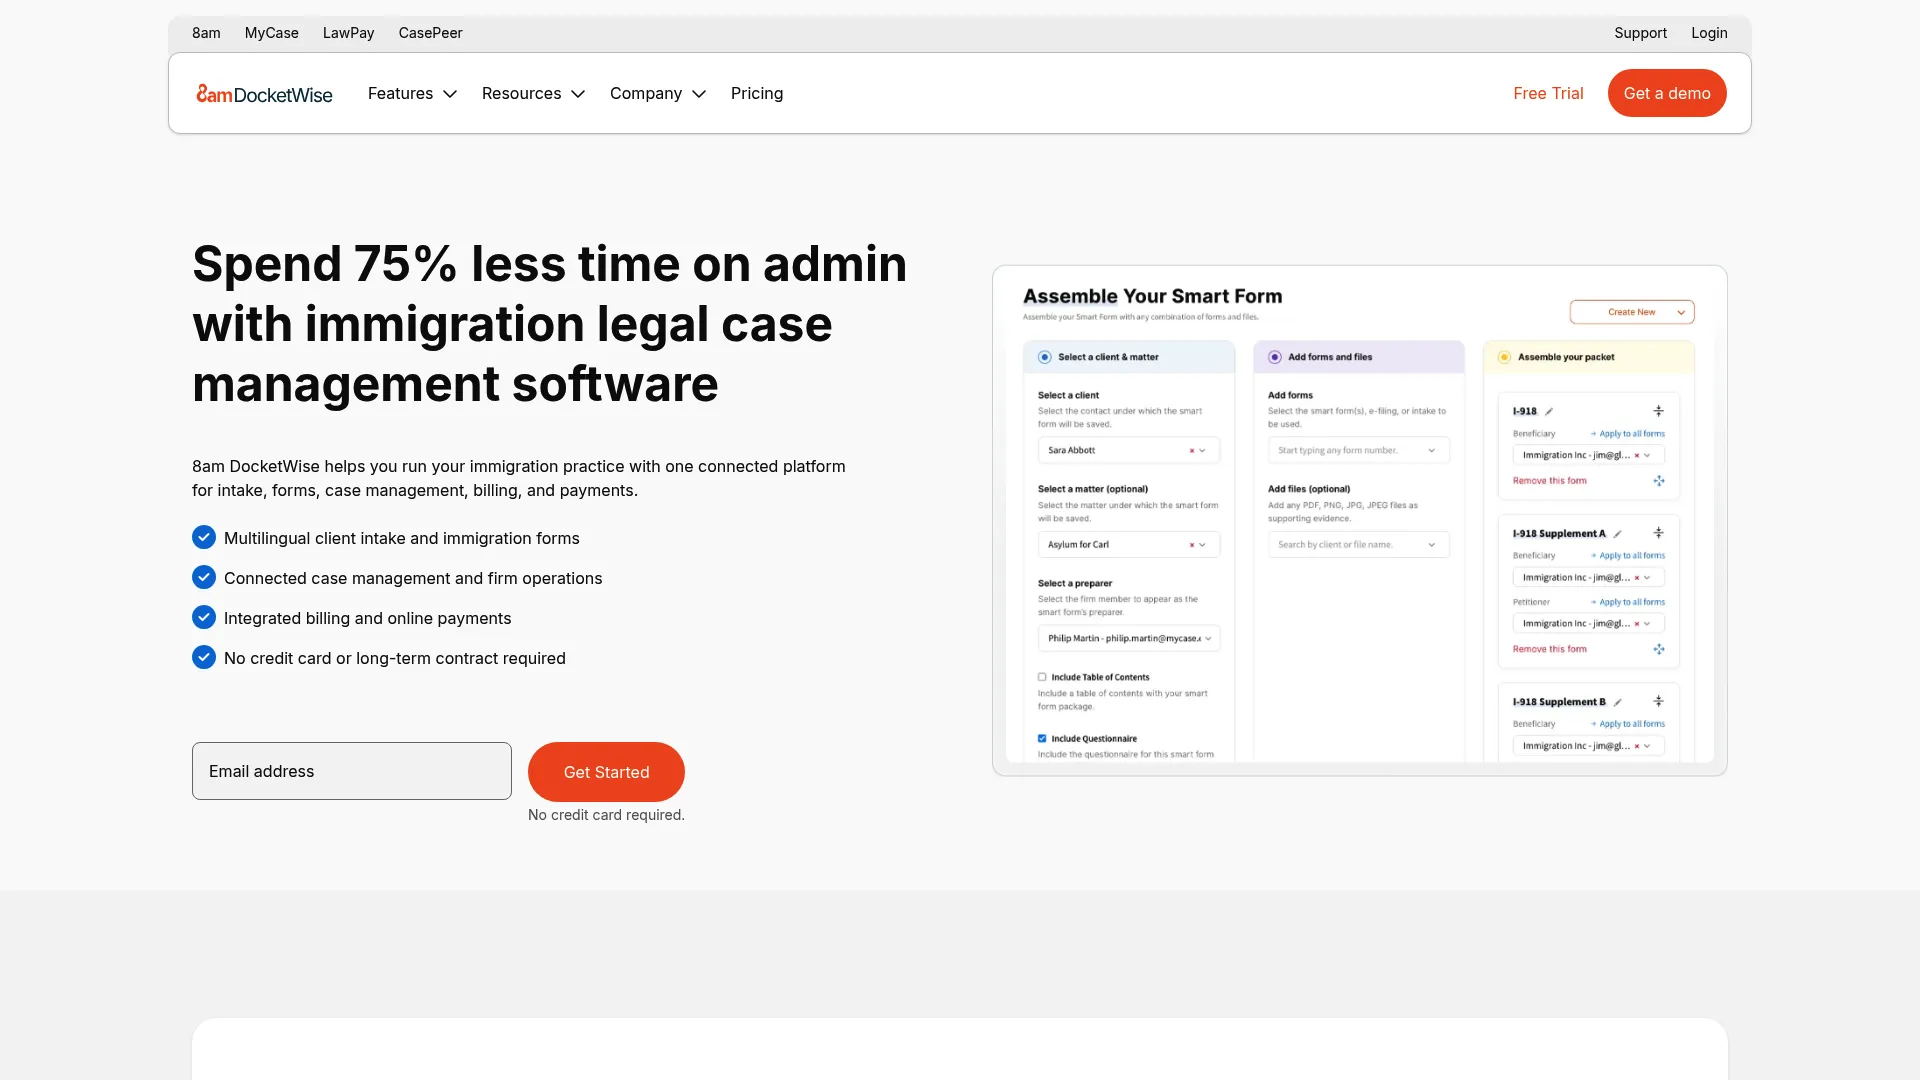Clear Asylum for Carl with the red x
This screenshot has height=1080, width=1920.
1191,545
